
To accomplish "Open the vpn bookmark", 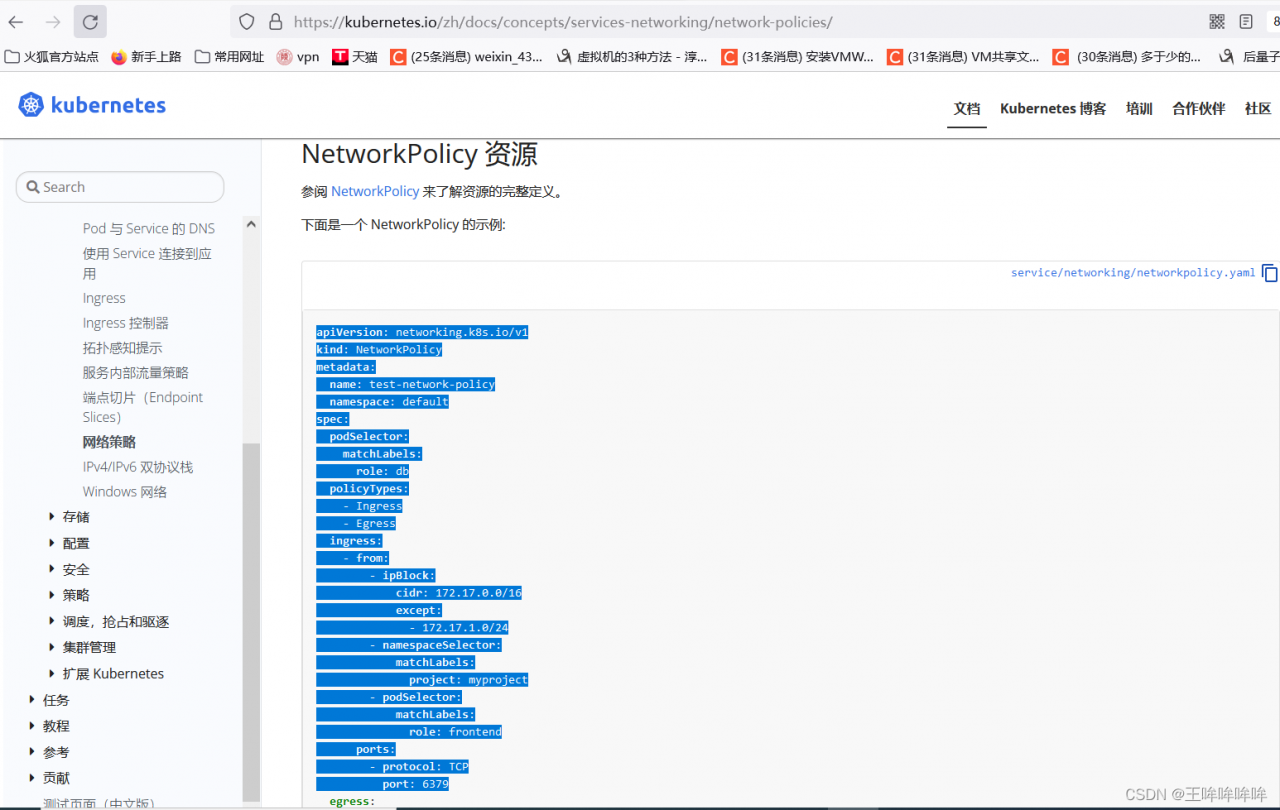I will click(x=298, y=57).
